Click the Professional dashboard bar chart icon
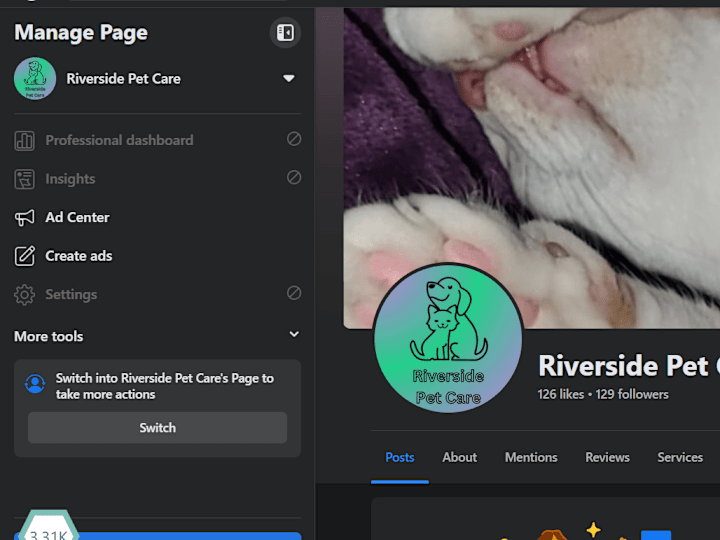 pyautogui.click(x=24, y=141)
